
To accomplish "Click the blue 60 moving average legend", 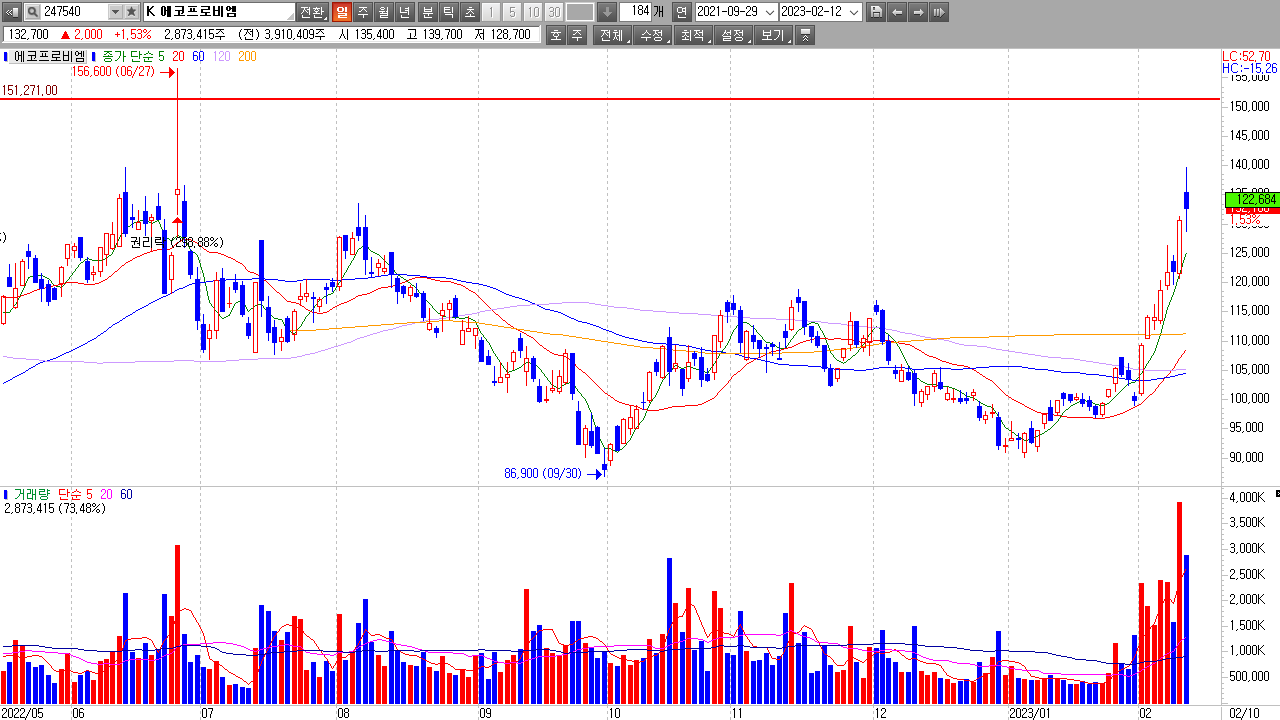I will coord(198,57).
